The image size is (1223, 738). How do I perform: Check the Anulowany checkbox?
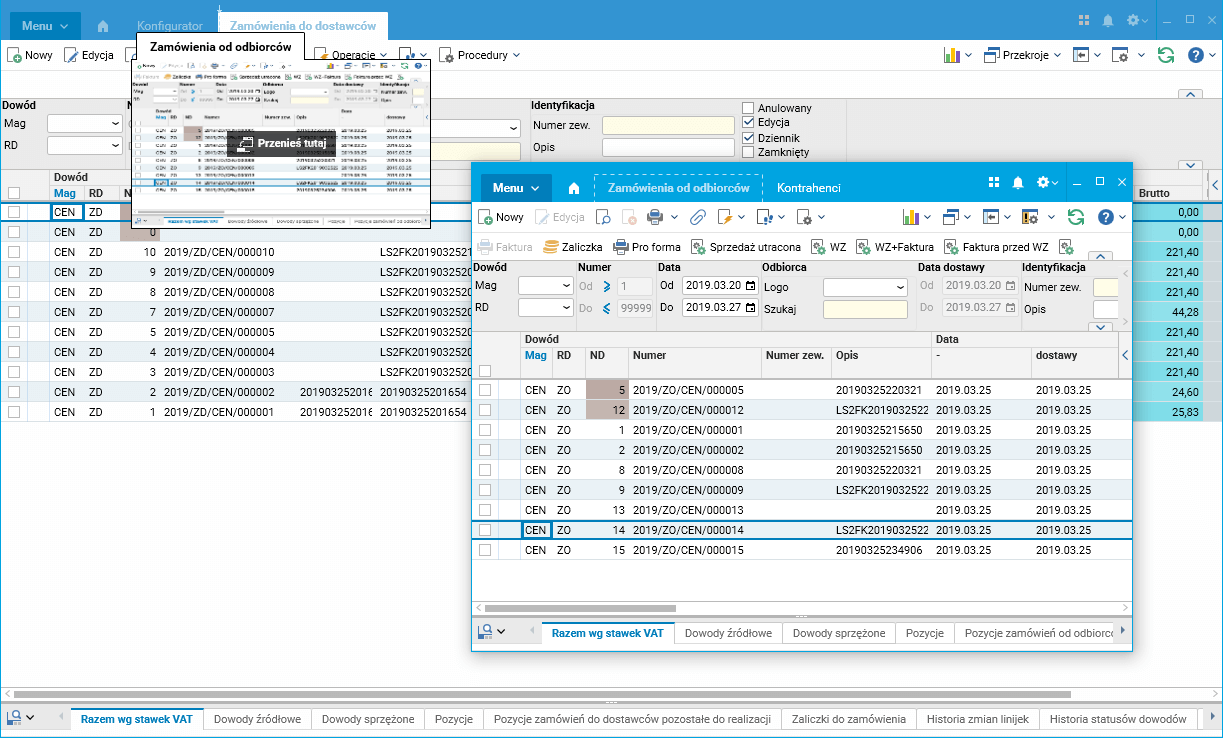748,108
